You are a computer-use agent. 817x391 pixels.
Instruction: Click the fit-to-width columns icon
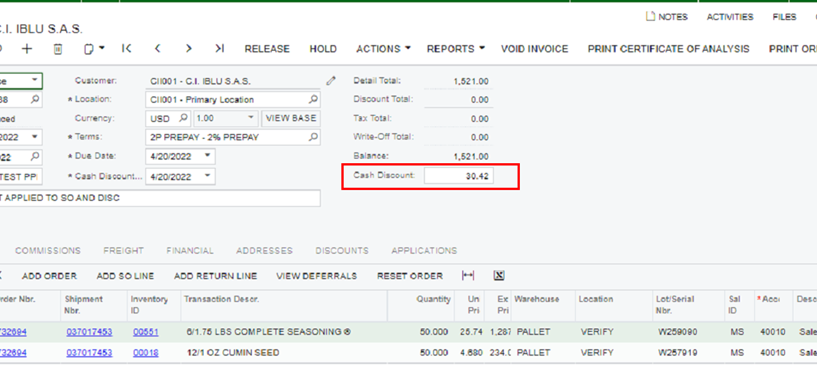(468, 276)
